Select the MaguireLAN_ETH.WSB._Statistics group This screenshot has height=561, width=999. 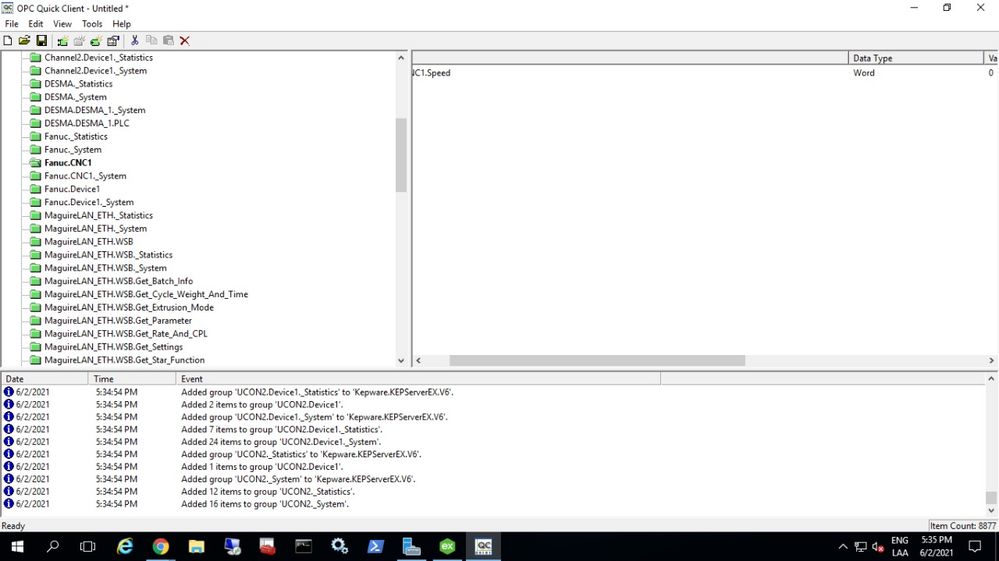coord(108,255)
